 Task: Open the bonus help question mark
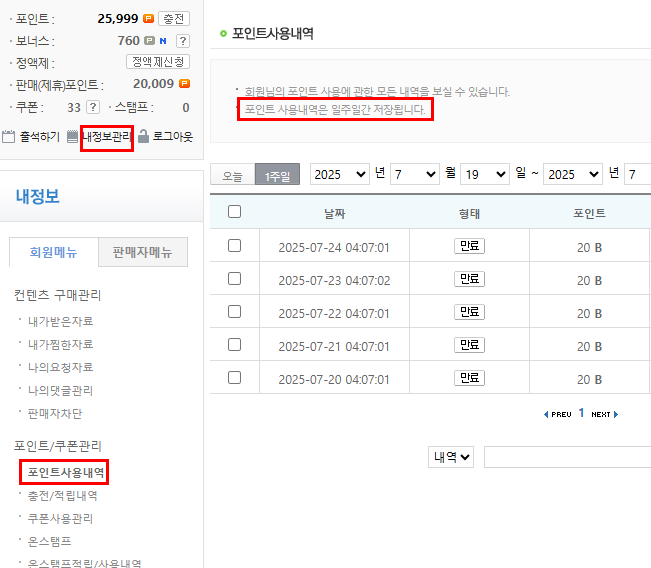pos(183,41)
